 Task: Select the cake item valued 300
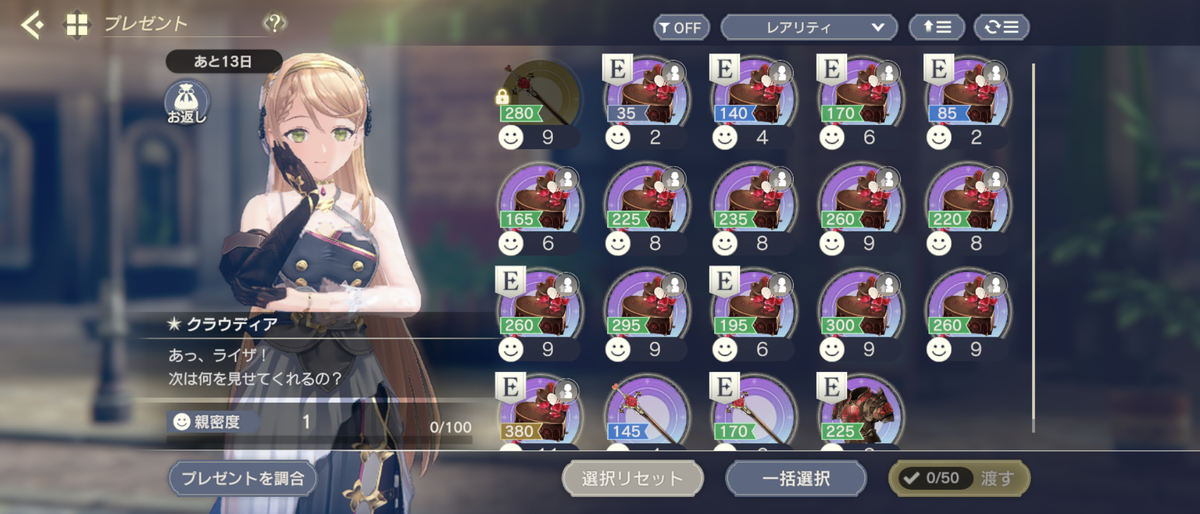[x=862, y=311]
